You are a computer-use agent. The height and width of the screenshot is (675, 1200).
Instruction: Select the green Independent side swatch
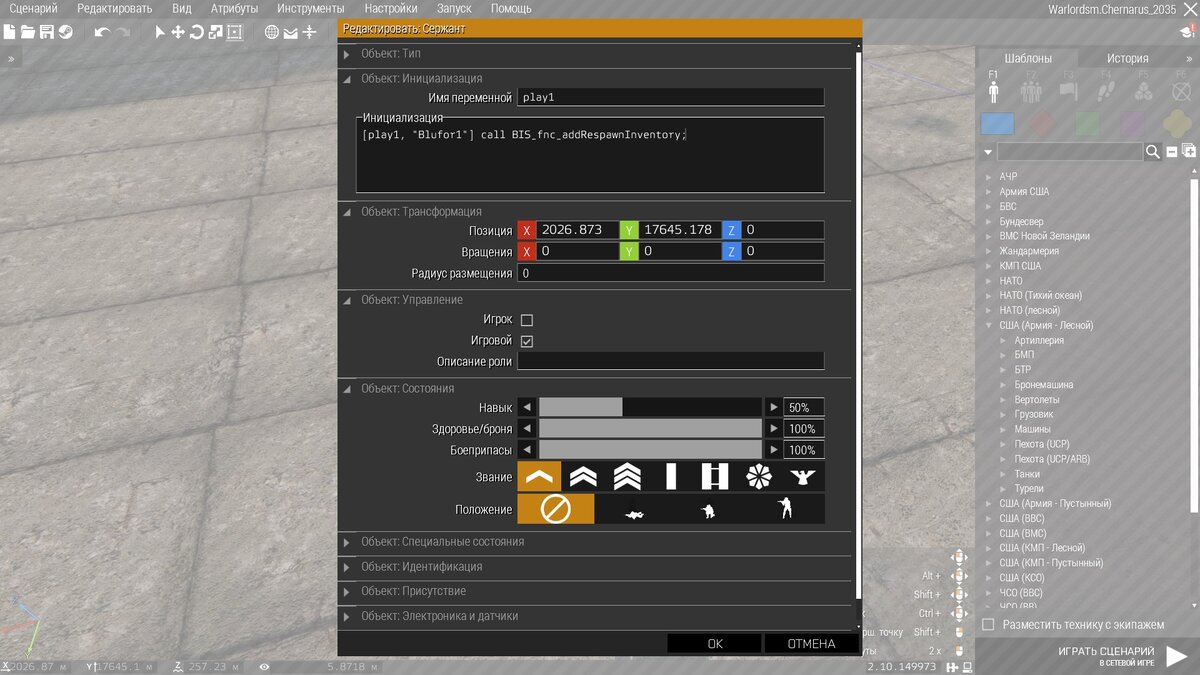[1088, 124]
